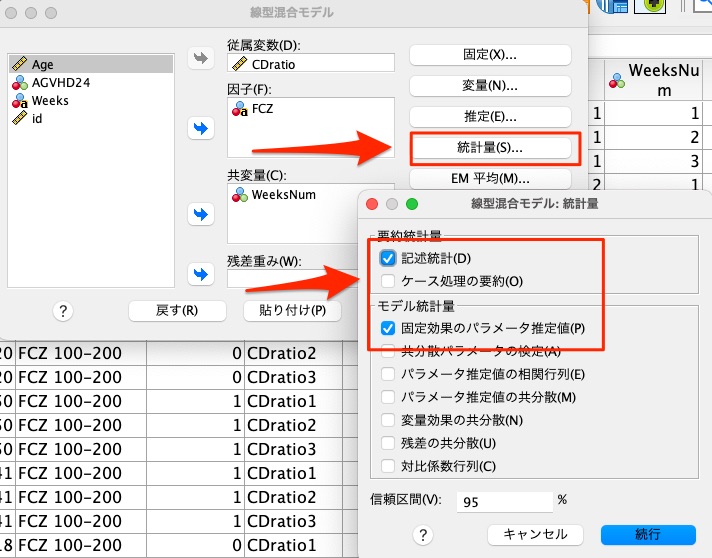This screenshot has height=558, width=712.
Task: Click blue arrow beside residual weight field
Action: point(203,272)
